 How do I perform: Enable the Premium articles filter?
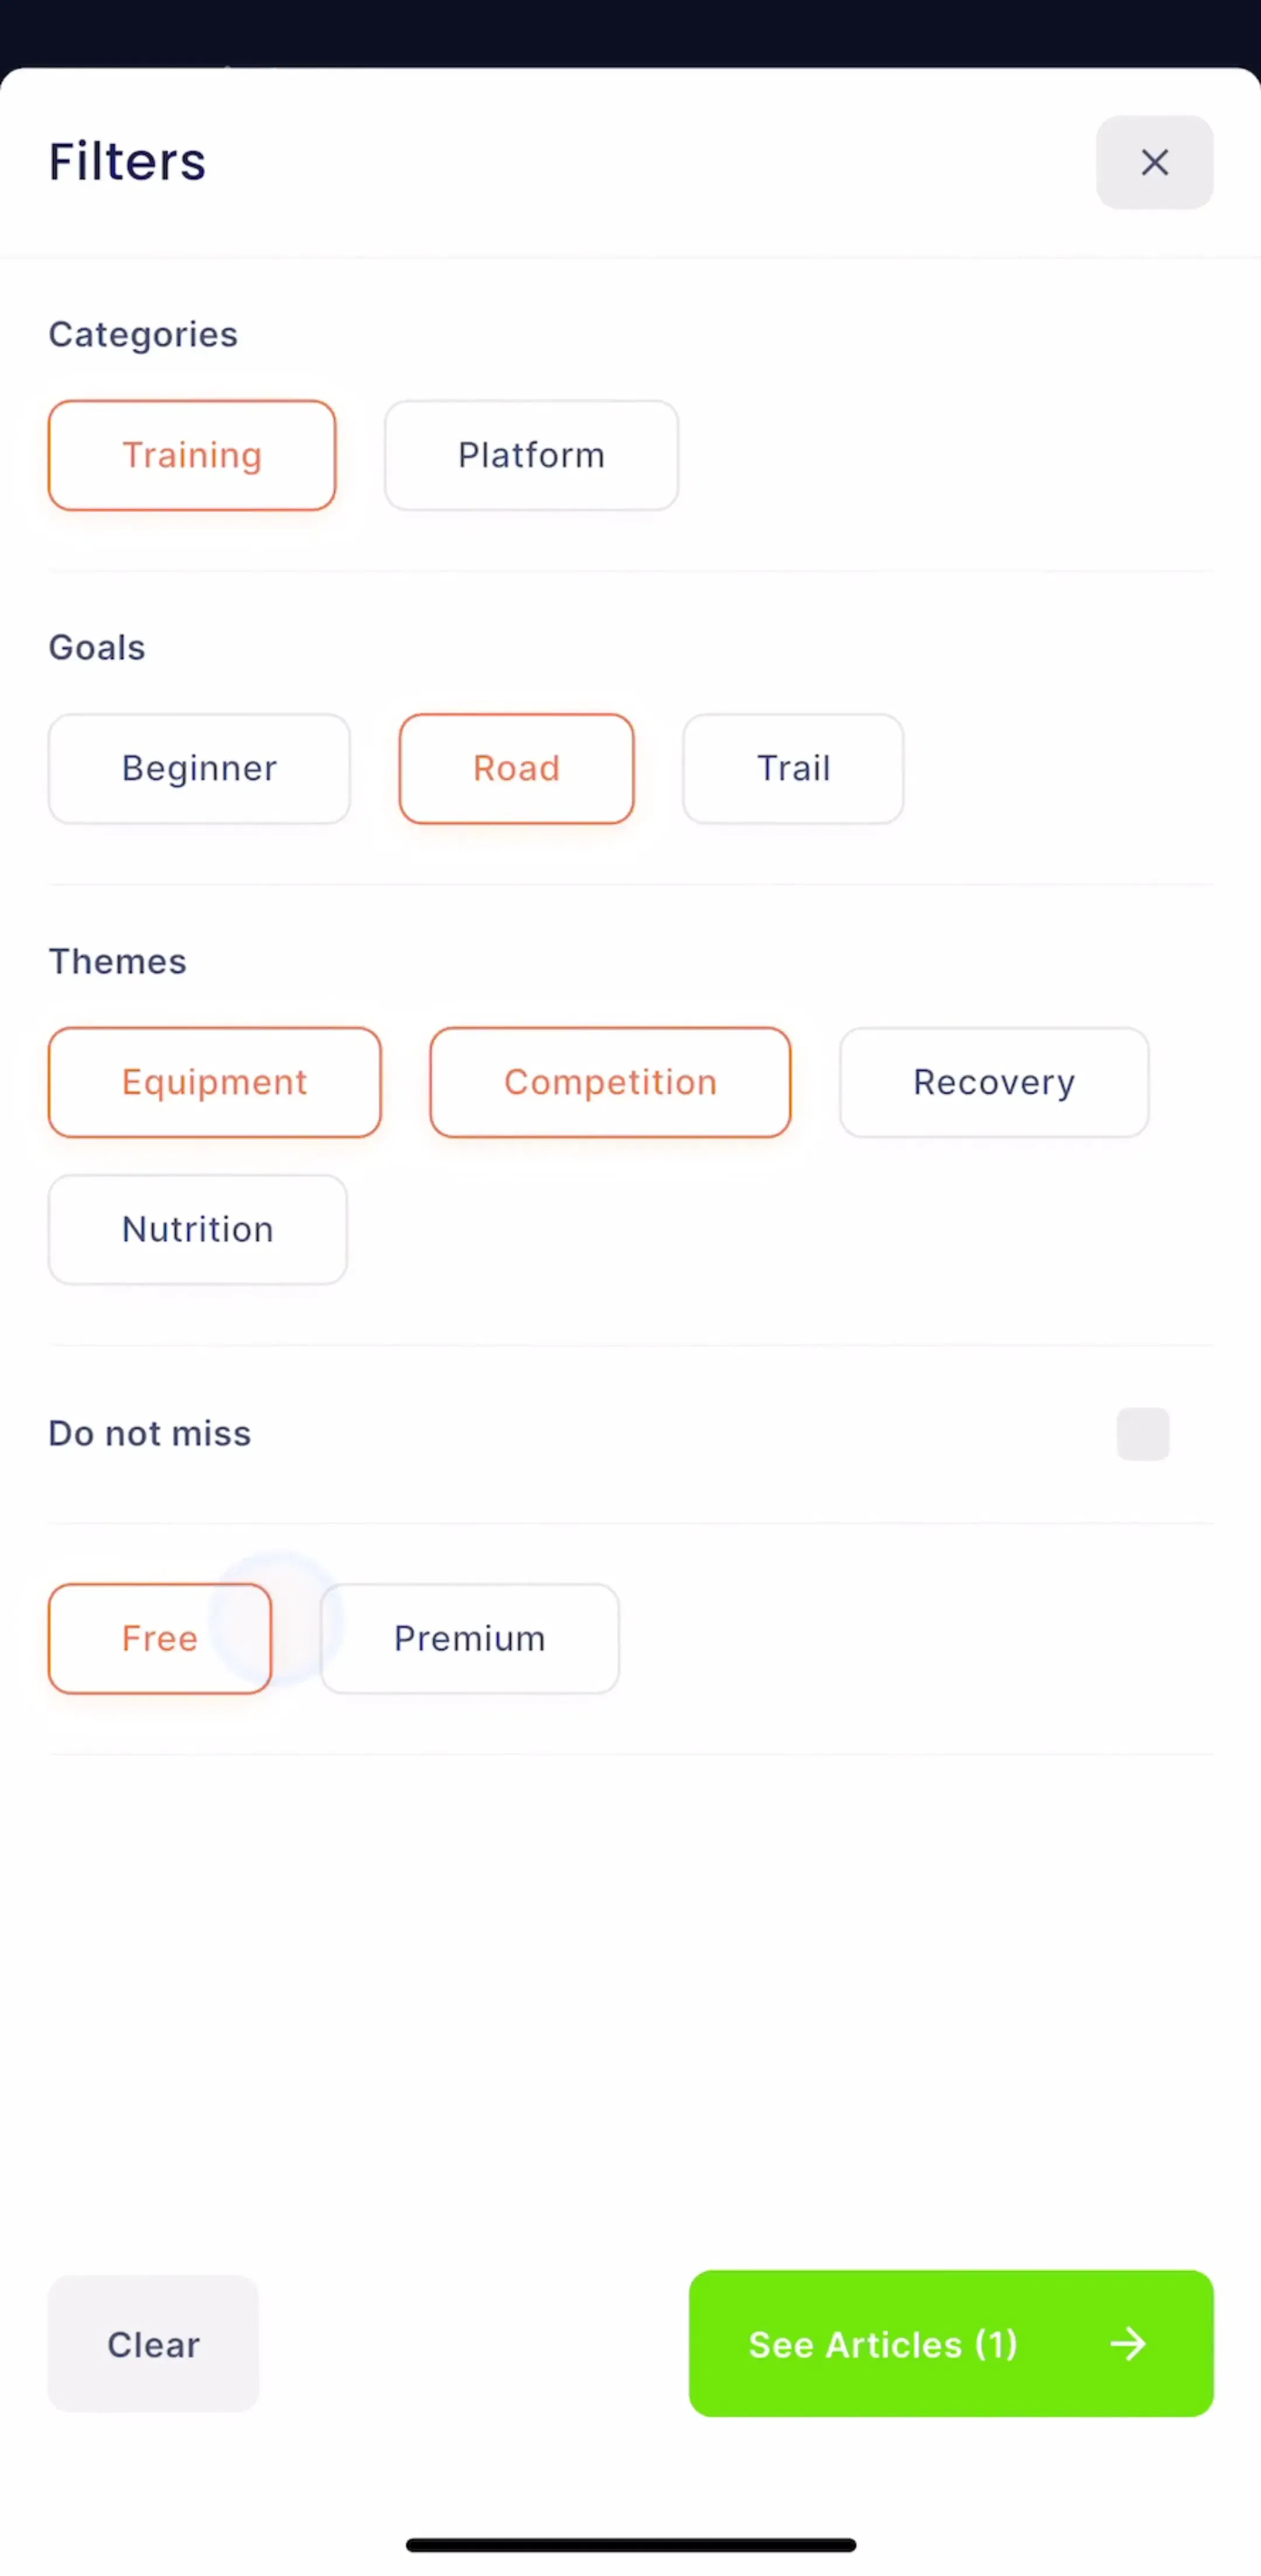click(469, 1638)
